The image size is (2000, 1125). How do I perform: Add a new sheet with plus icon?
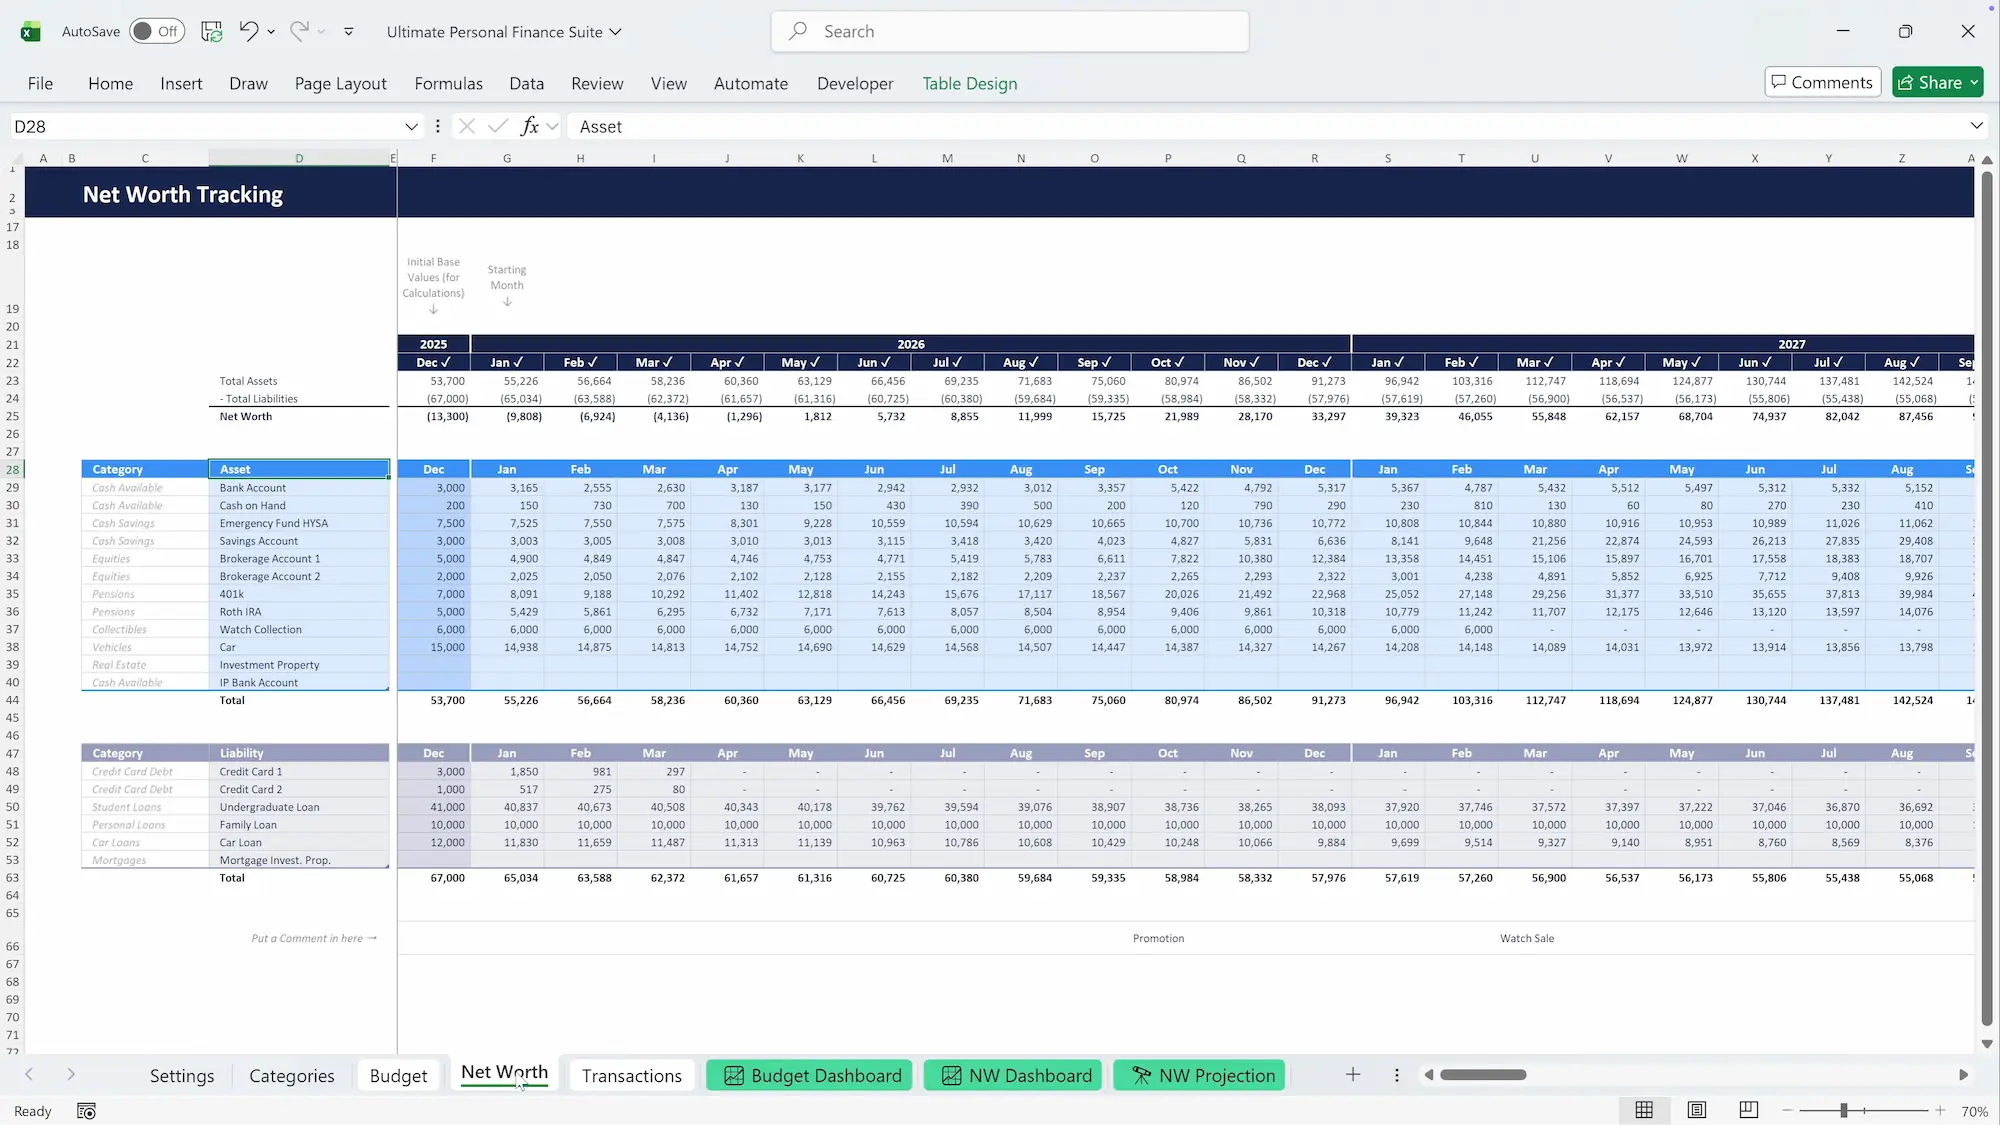1352,1074
